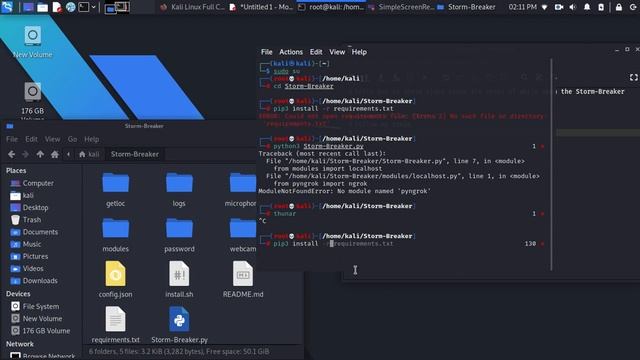Click the screen recorder camera tray icon
Screen dimensions: 640x360
point(559,7)
